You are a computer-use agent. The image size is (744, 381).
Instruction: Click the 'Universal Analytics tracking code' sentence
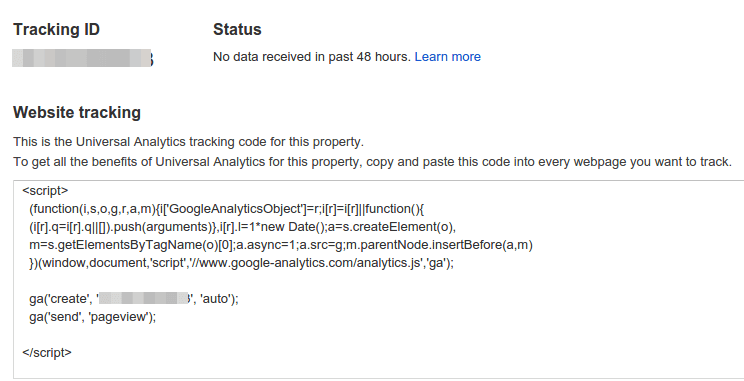188,142
